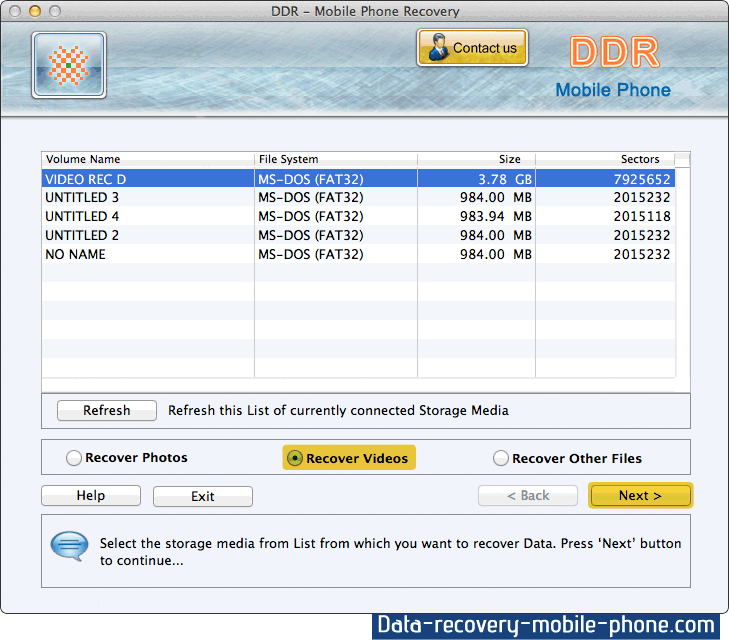
Task: Select the Recover Videos radio option
Action: pyautogui.click(x=295, y=458)
